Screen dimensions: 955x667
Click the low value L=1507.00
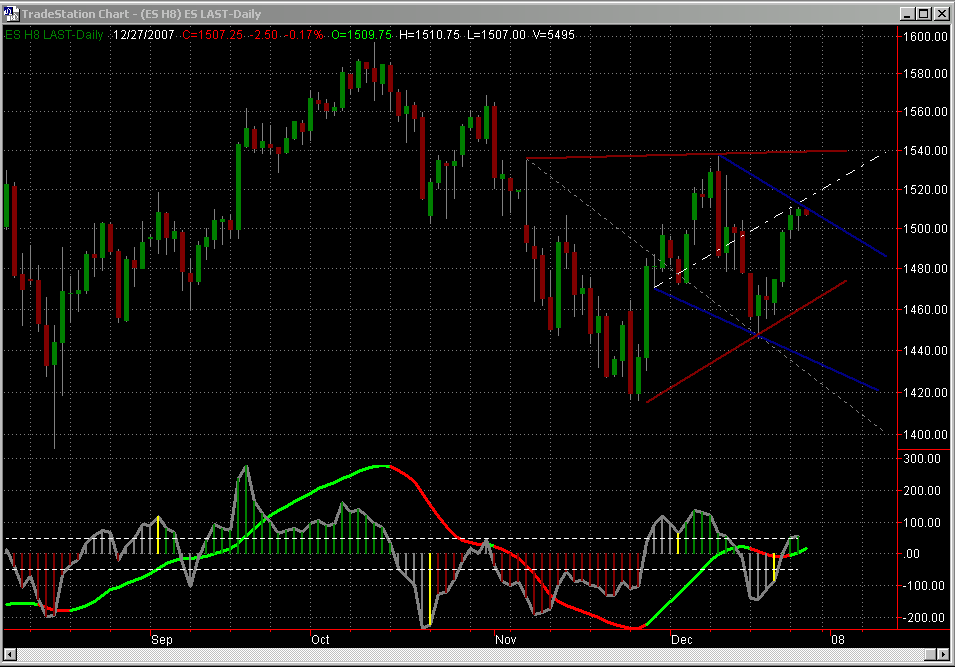pos(496,35)
